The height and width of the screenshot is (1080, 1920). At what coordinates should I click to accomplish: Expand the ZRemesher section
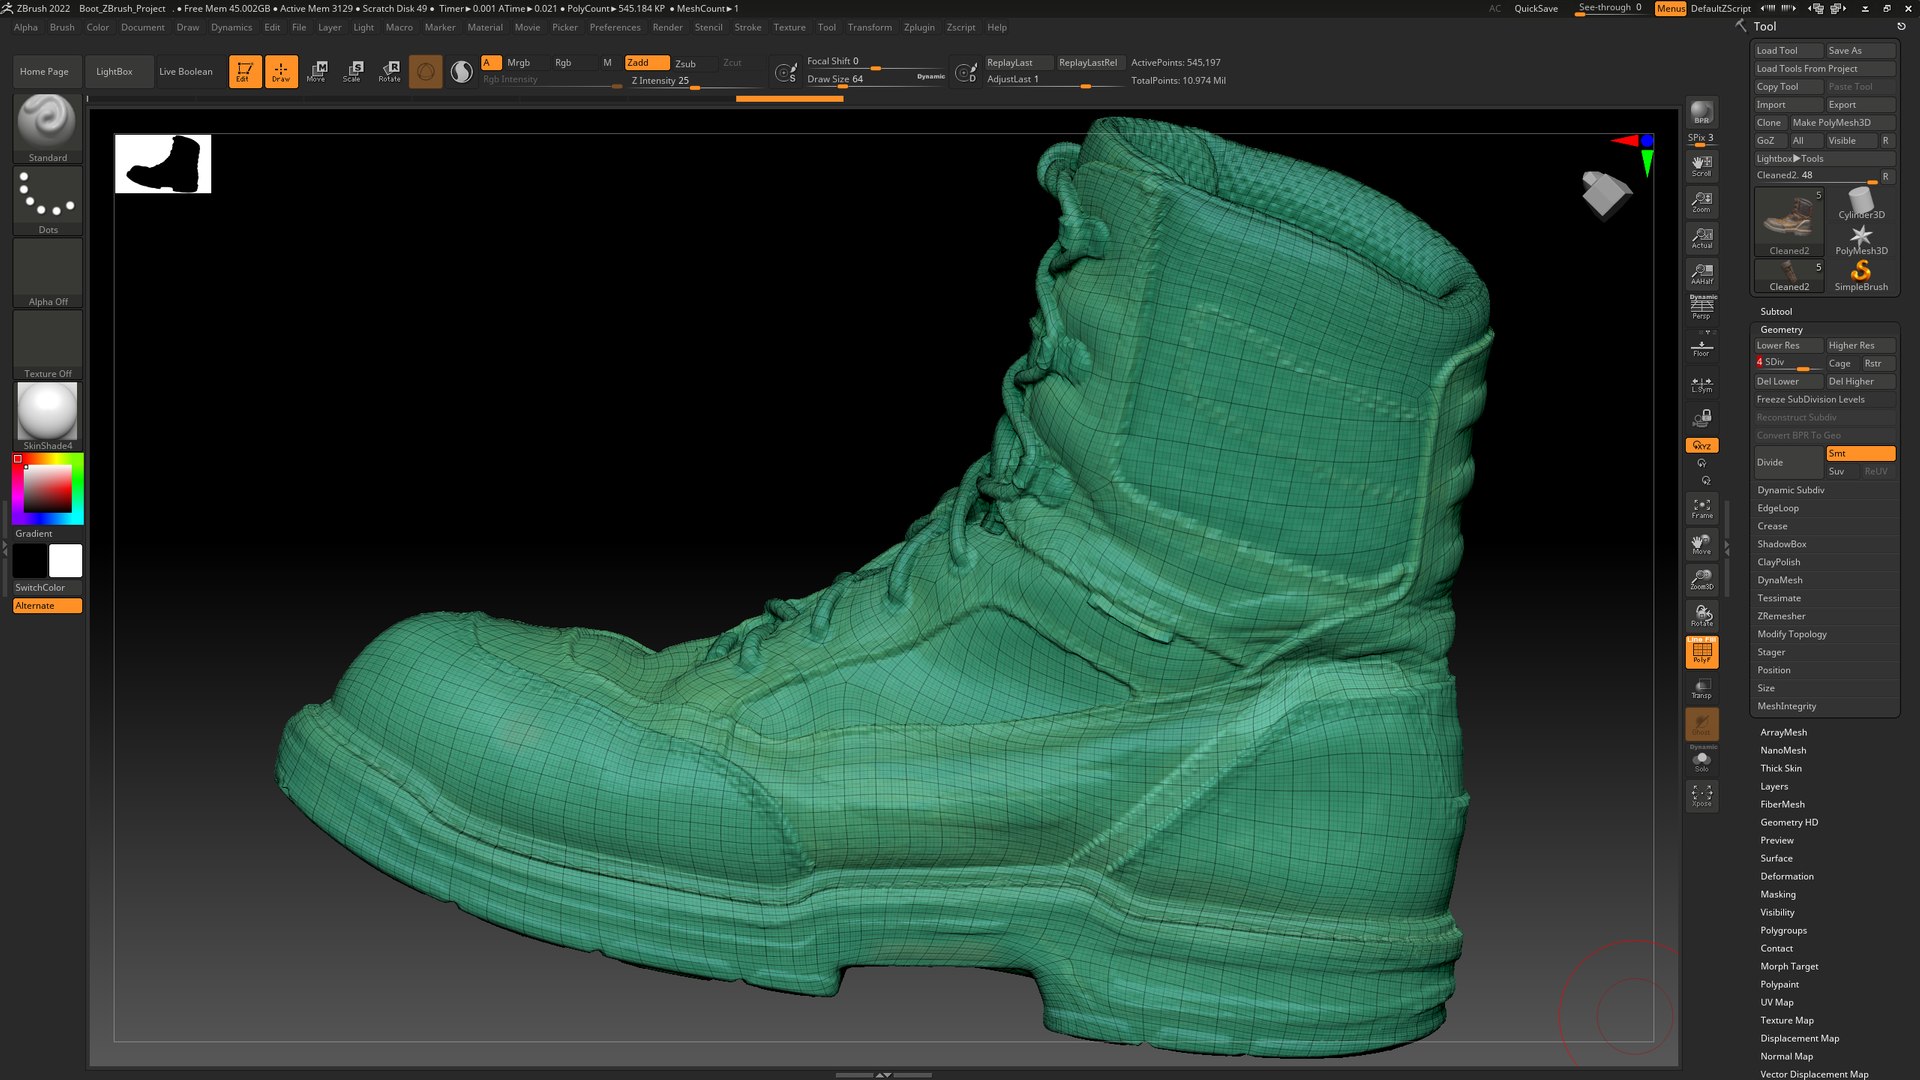click(x=1781, y=616)
